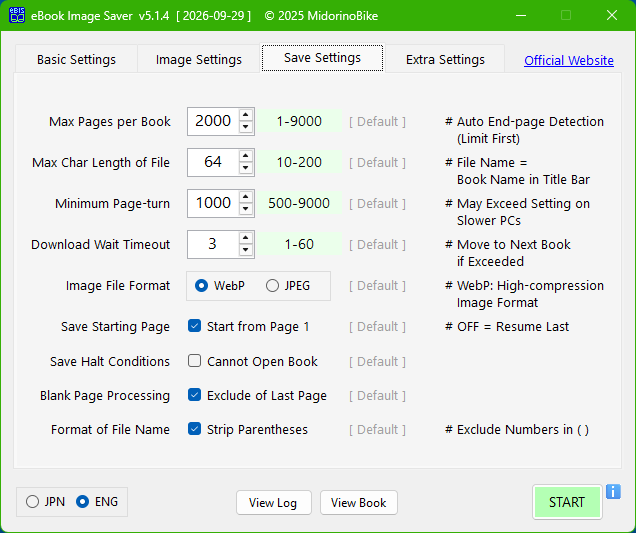Click the 1-9000 range label
Screen dimensions: 636x533
point(299,121)
